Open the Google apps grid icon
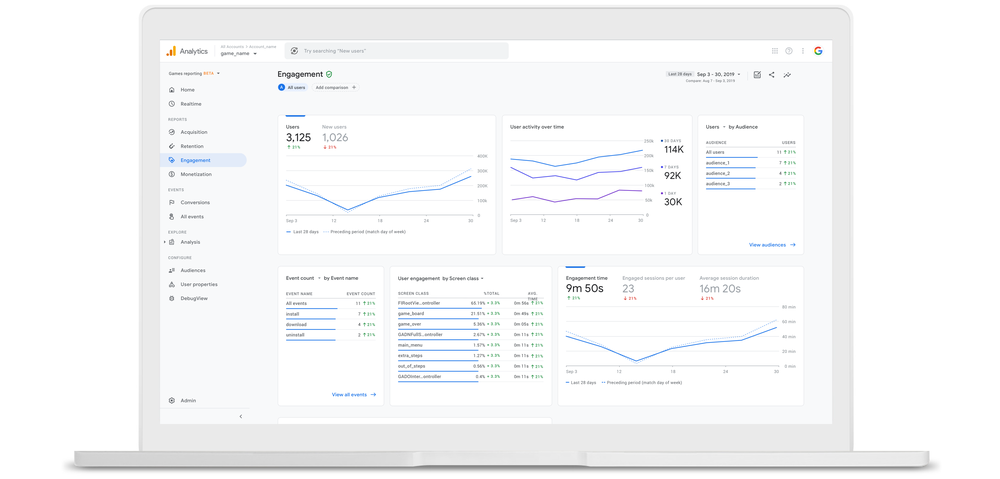The image size is (1000, 479). pos(775,51)
